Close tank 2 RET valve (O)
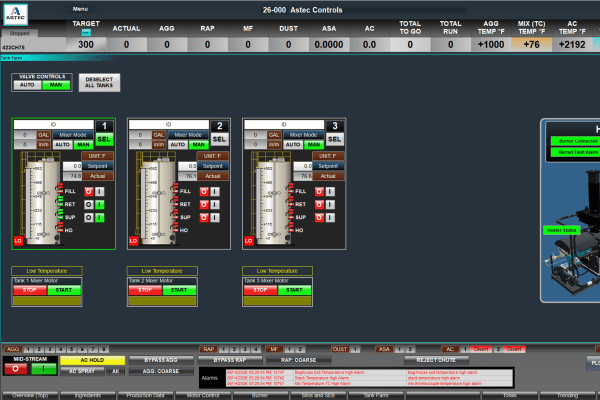The height and width of the screenshot is (400, 600). [x=204, y=205]
